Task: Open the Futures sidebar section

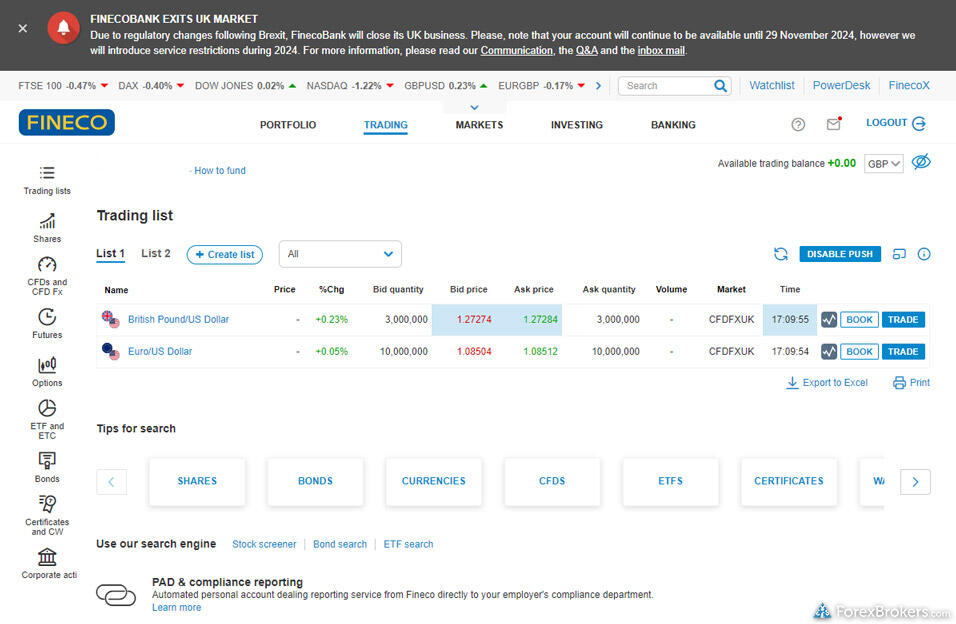Action: [47, 324]
